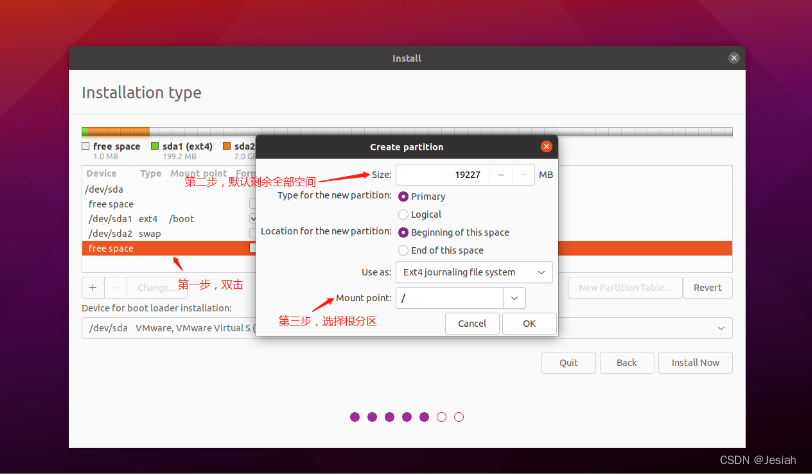Screen dimensions: 812x475
Task: Close the Install window
Action: pos(733,58)
